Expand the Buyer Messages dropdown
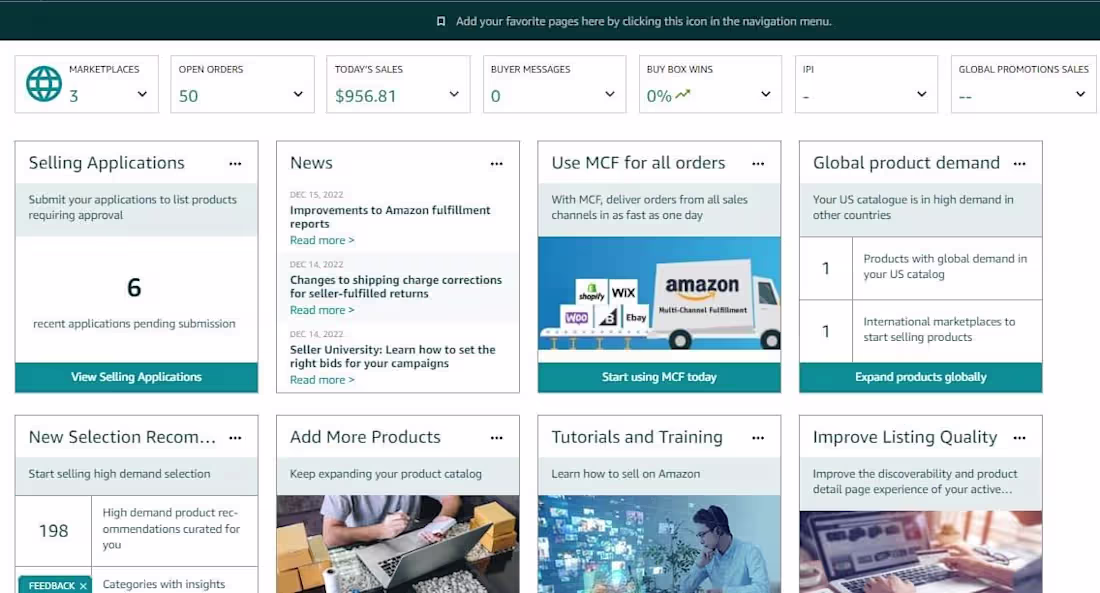The height and width of the screenshot is (593, 1100). click(x=610, y=94)
